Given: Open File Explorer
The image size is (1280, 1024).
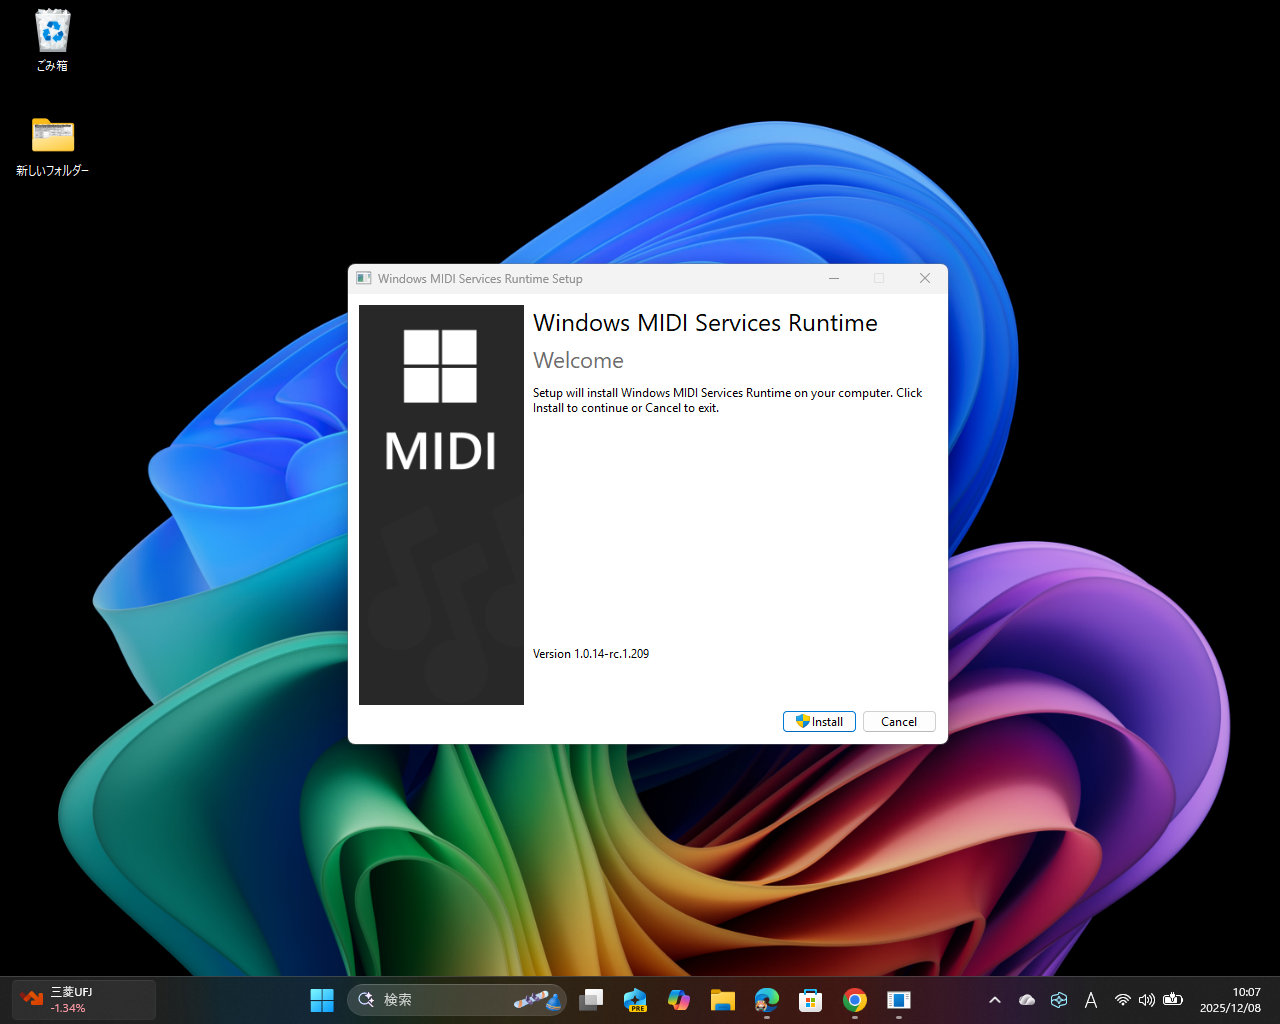Looking at the screenshot, I should click(723, 999).
